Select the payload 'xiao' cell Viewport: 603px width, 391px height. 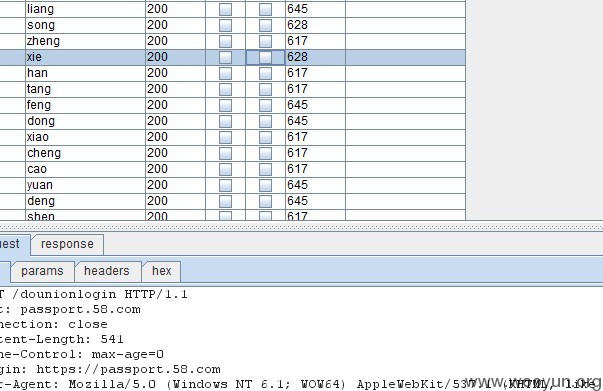coord(85,137)
